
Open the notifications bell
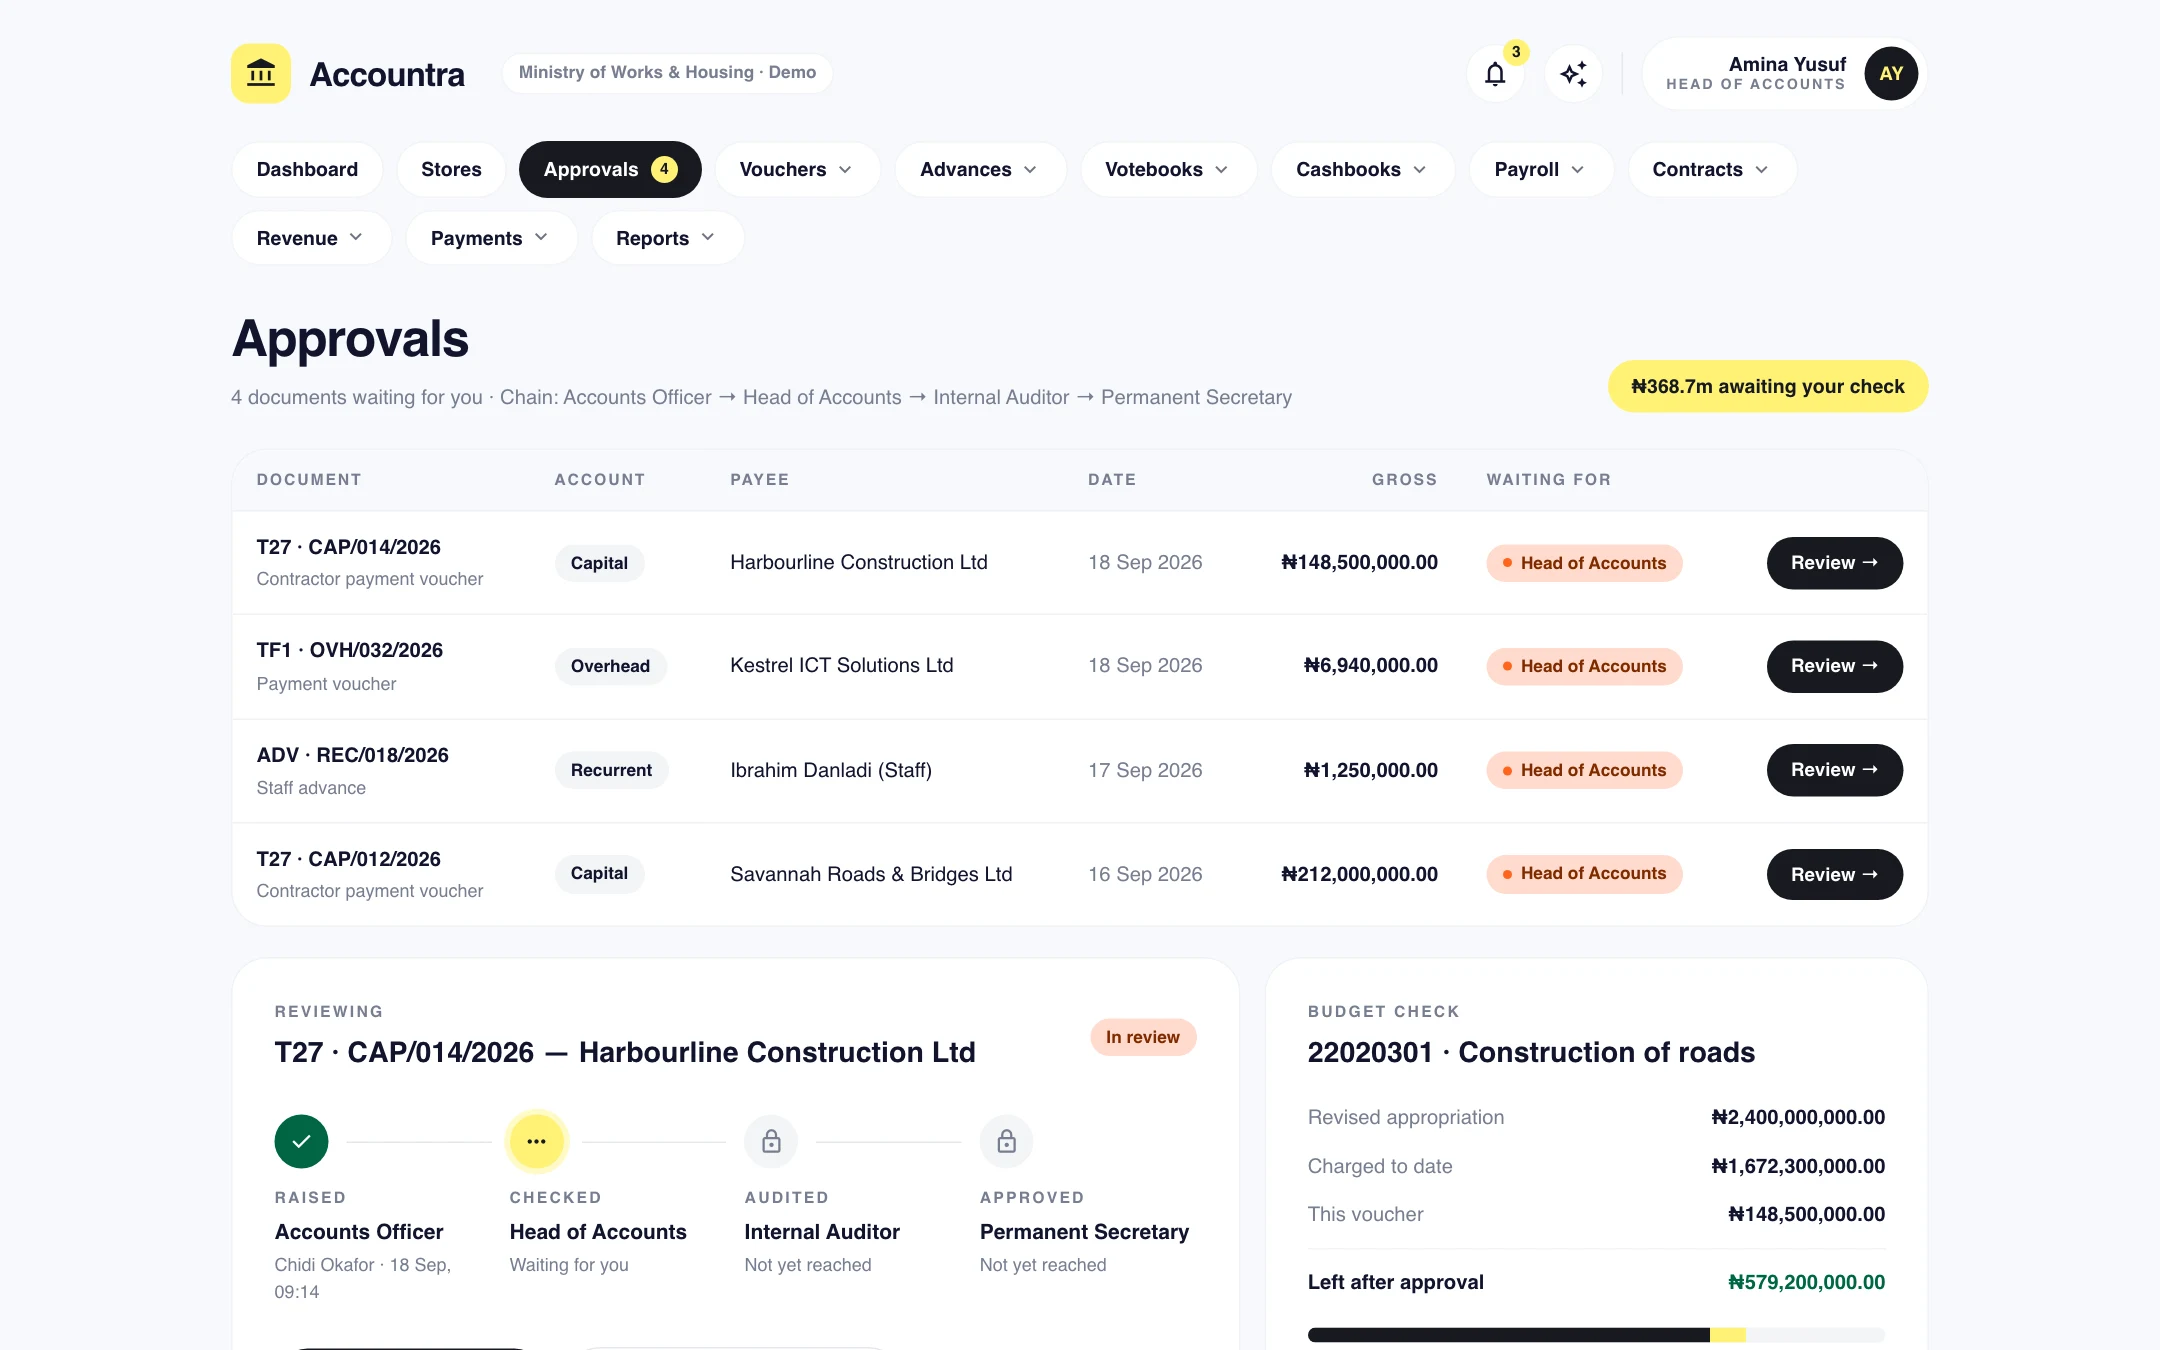[x=1494, y=73]
